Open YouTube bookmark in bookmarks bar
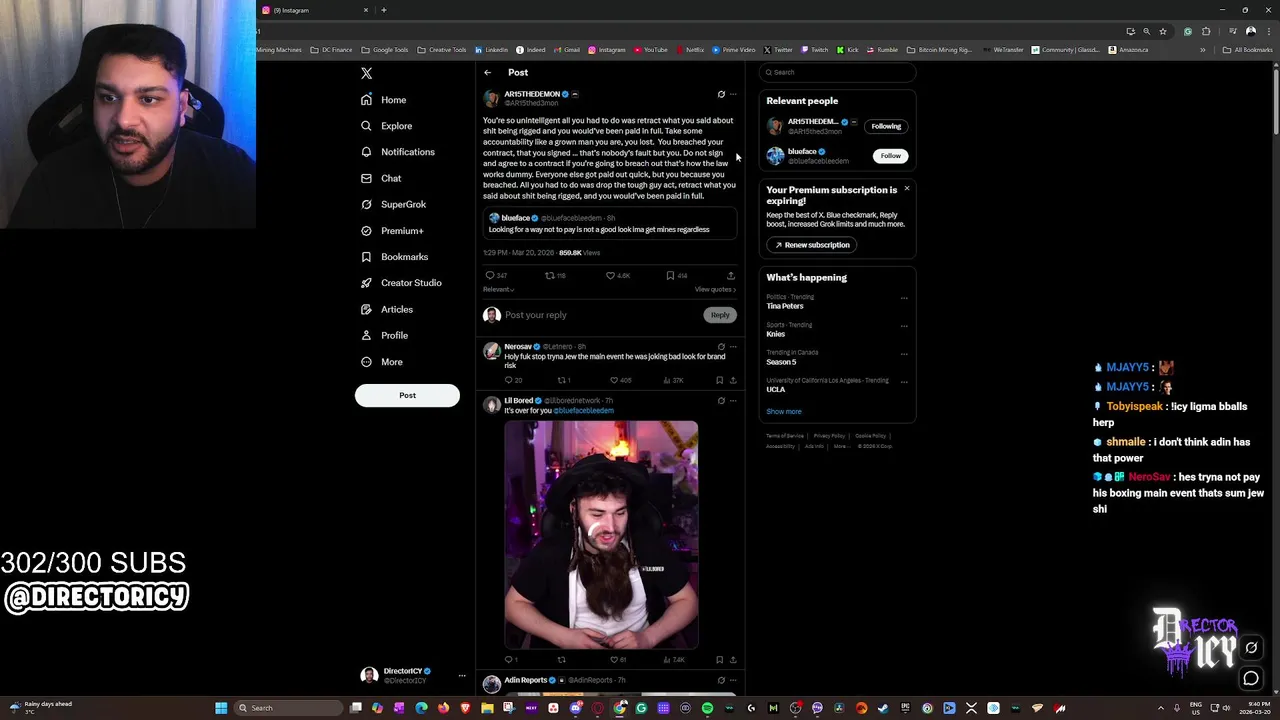The height and width of the screenshot is (720, 1280). pos(651,50)
